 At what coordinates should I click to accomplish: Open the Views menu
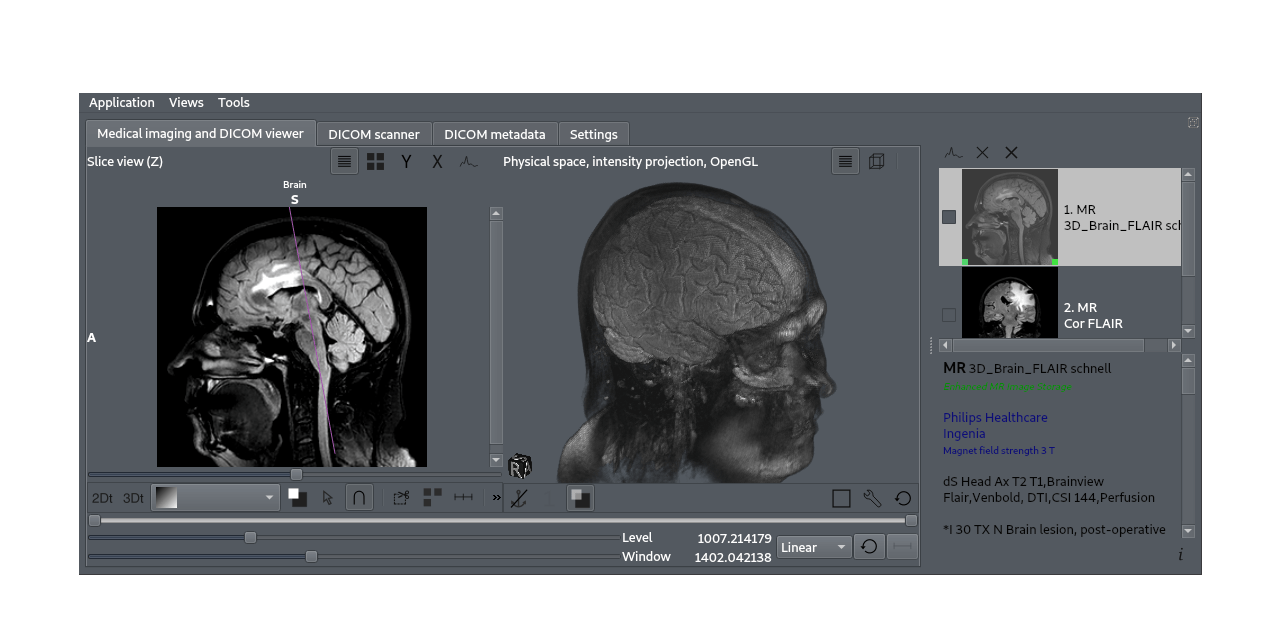tap(186, 103)
